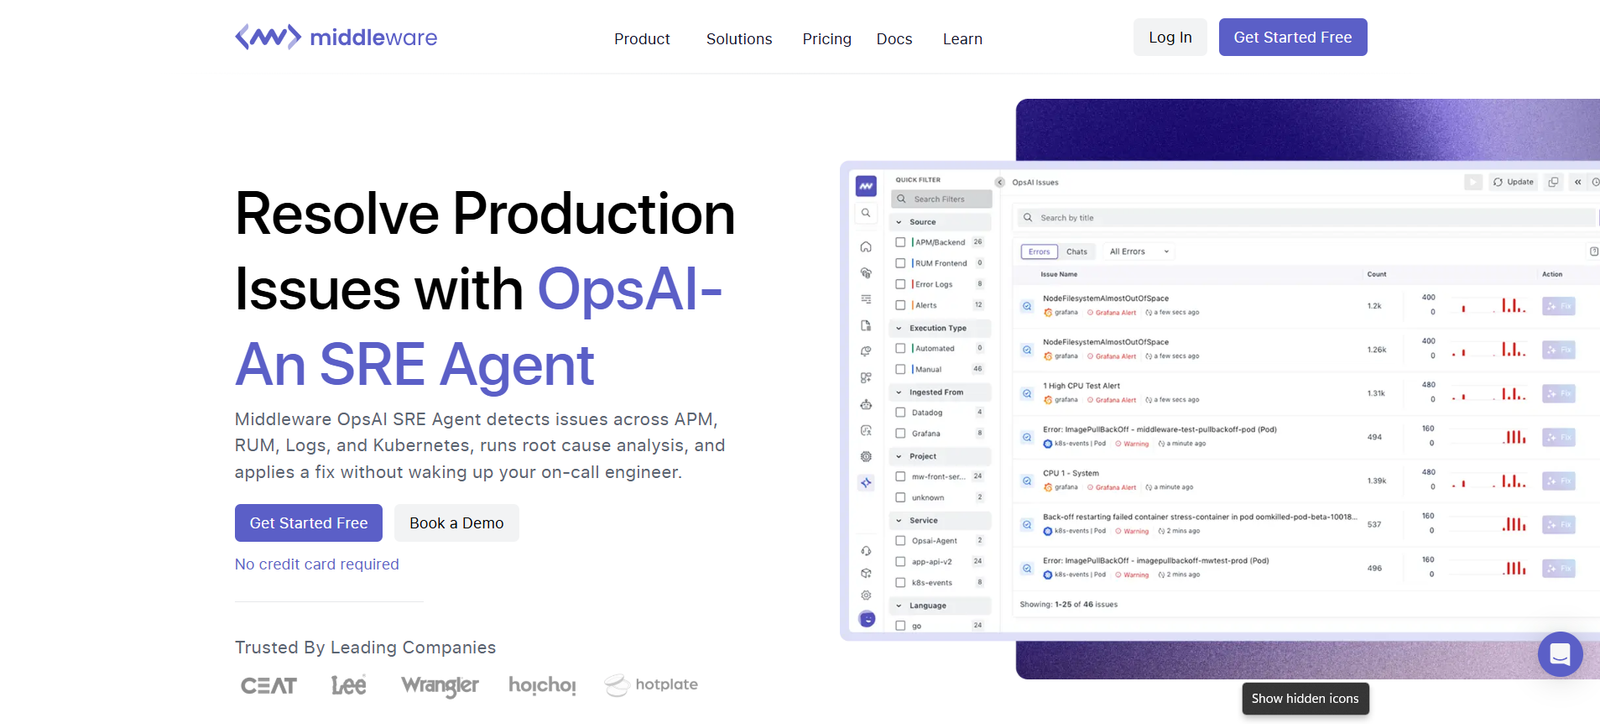The width and height of the screenshot is (1600, 727).
Task: Open the All Errors dropdown
Action: click(1139, 251)
